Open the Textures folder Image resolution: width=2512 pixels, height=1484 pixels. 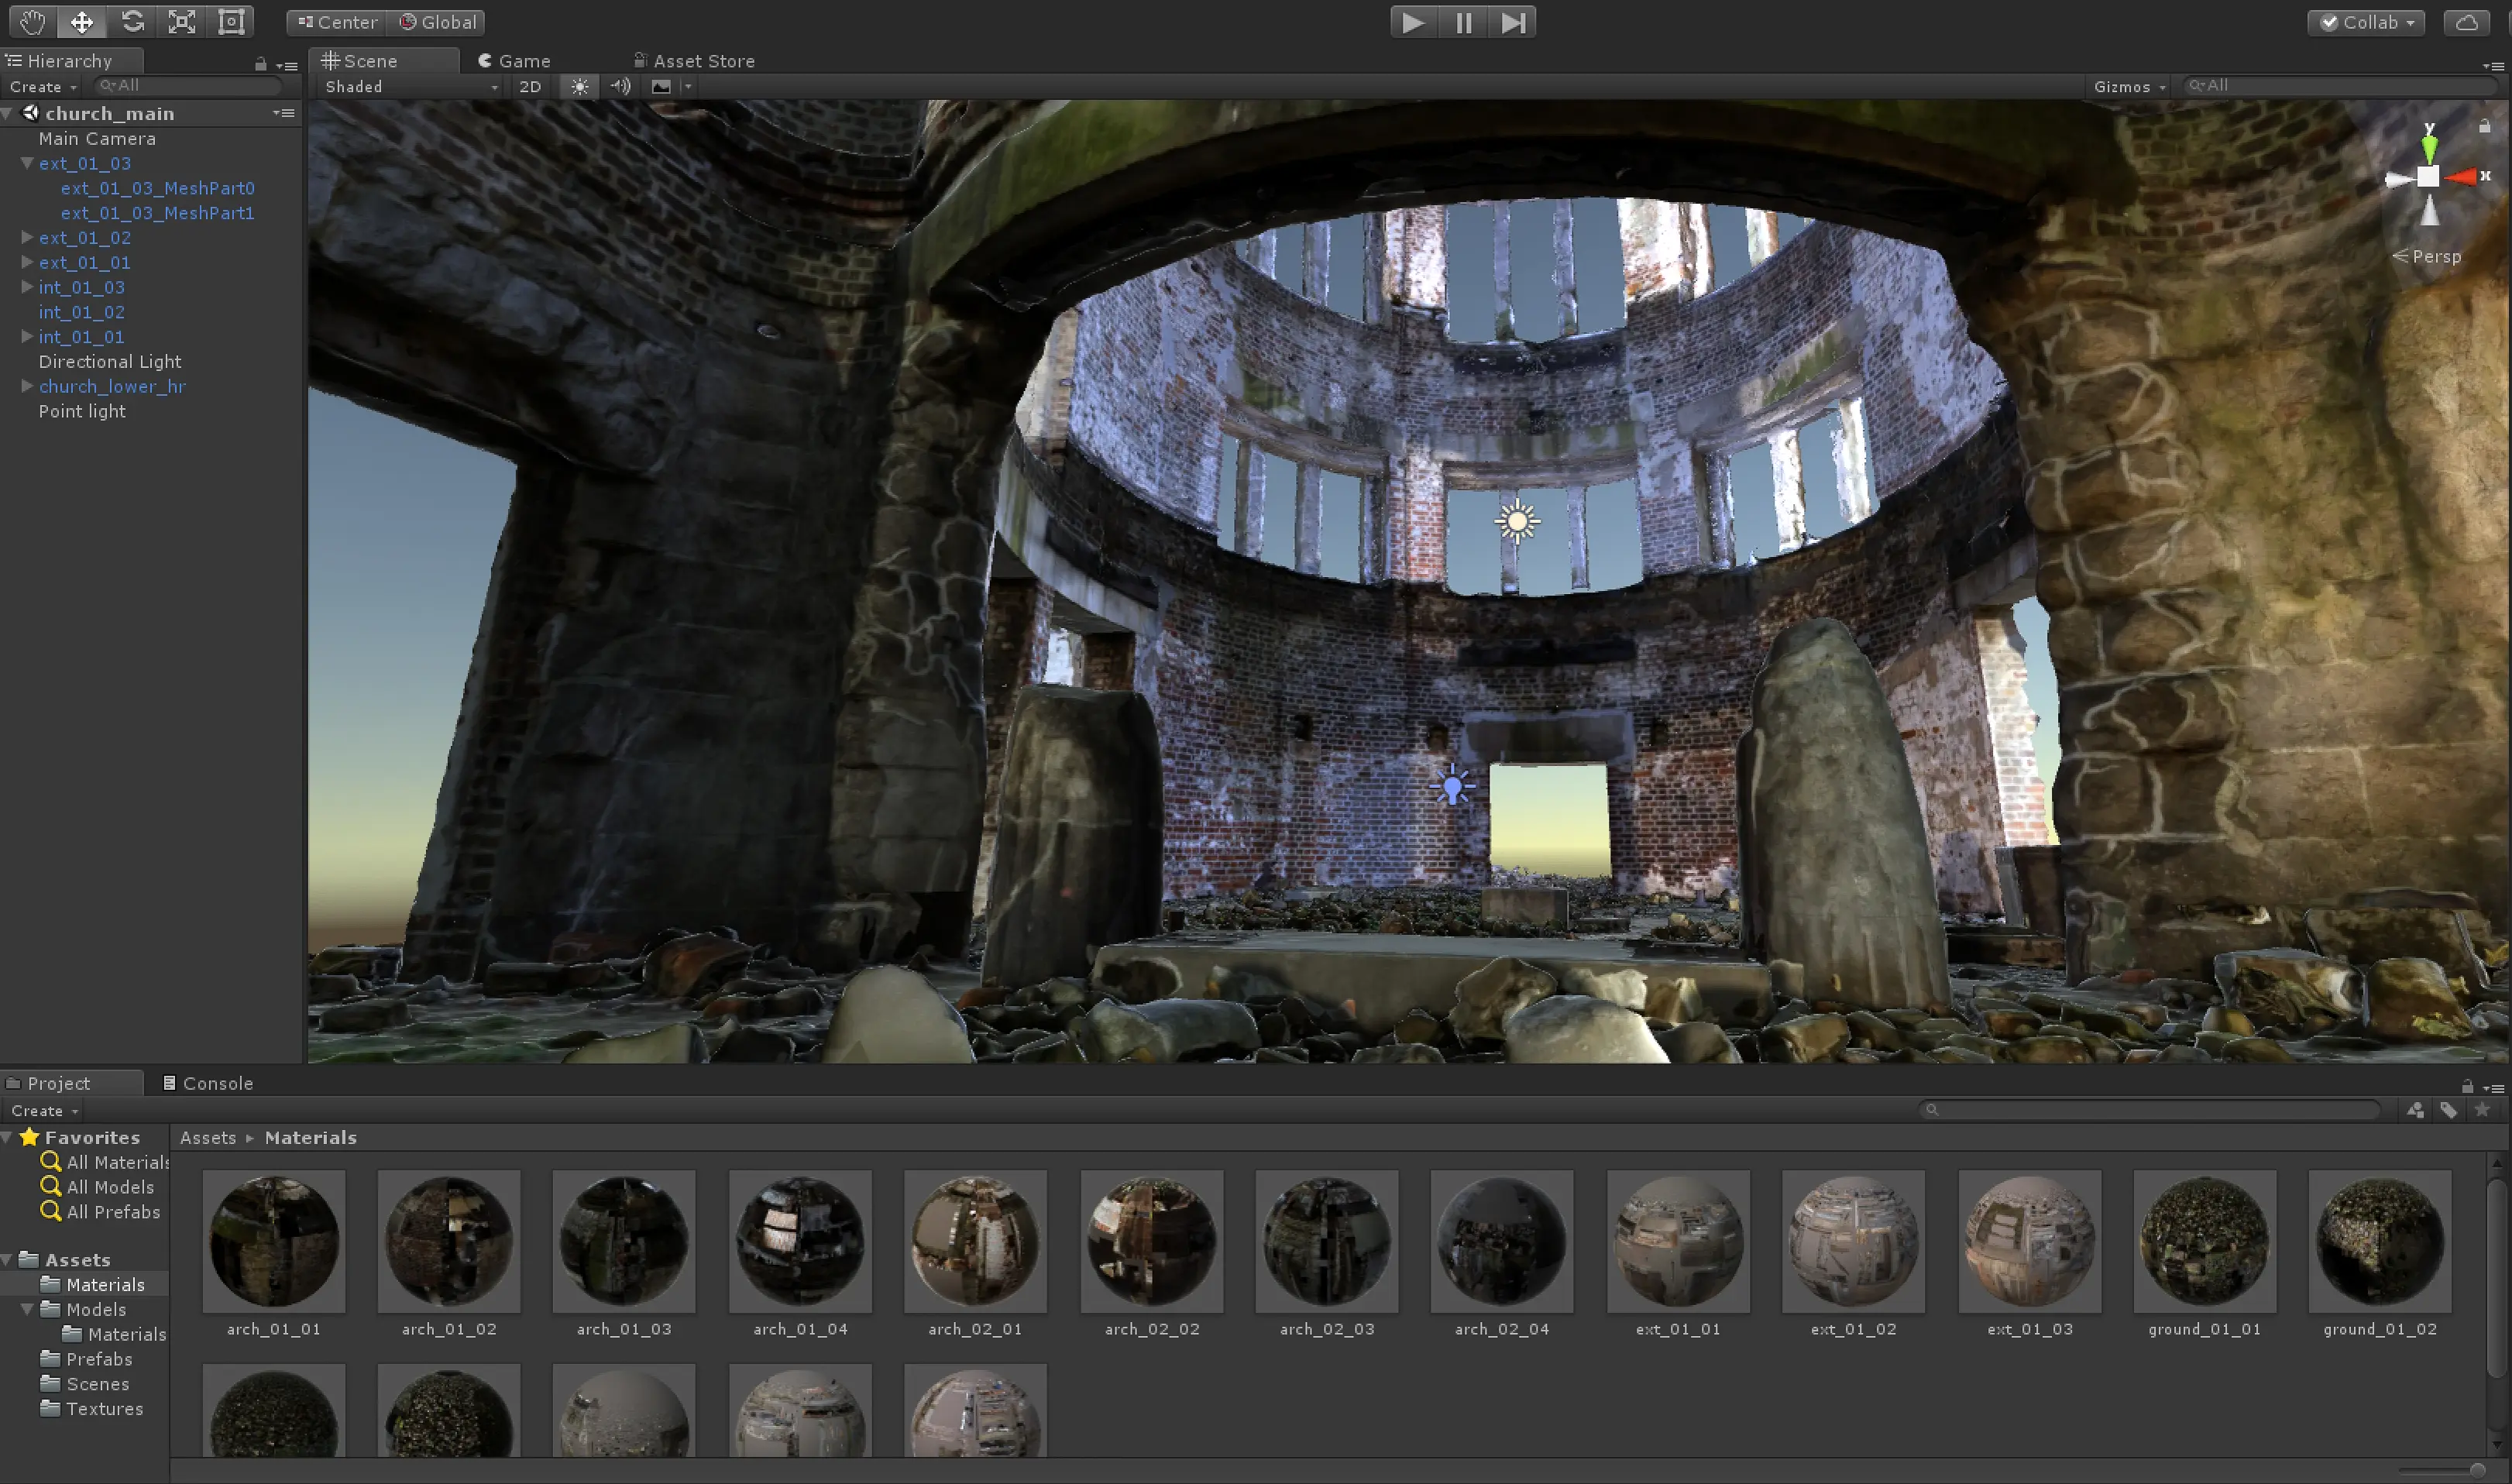tap(91, 1409)
